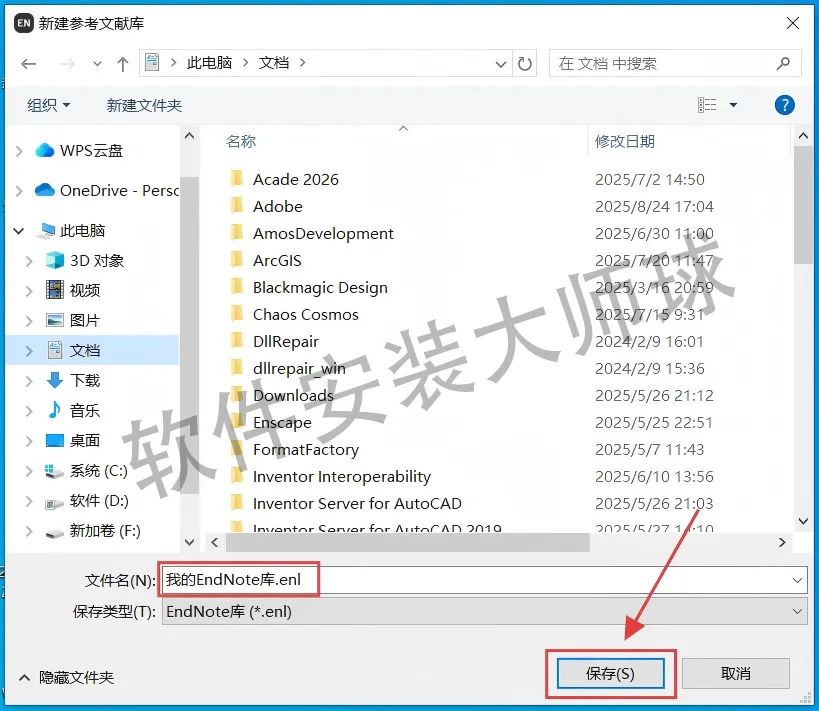Viewport: 819px width, 711px height.
Task: Open the recent locations dropdown chevron
Action: [97, 64]
